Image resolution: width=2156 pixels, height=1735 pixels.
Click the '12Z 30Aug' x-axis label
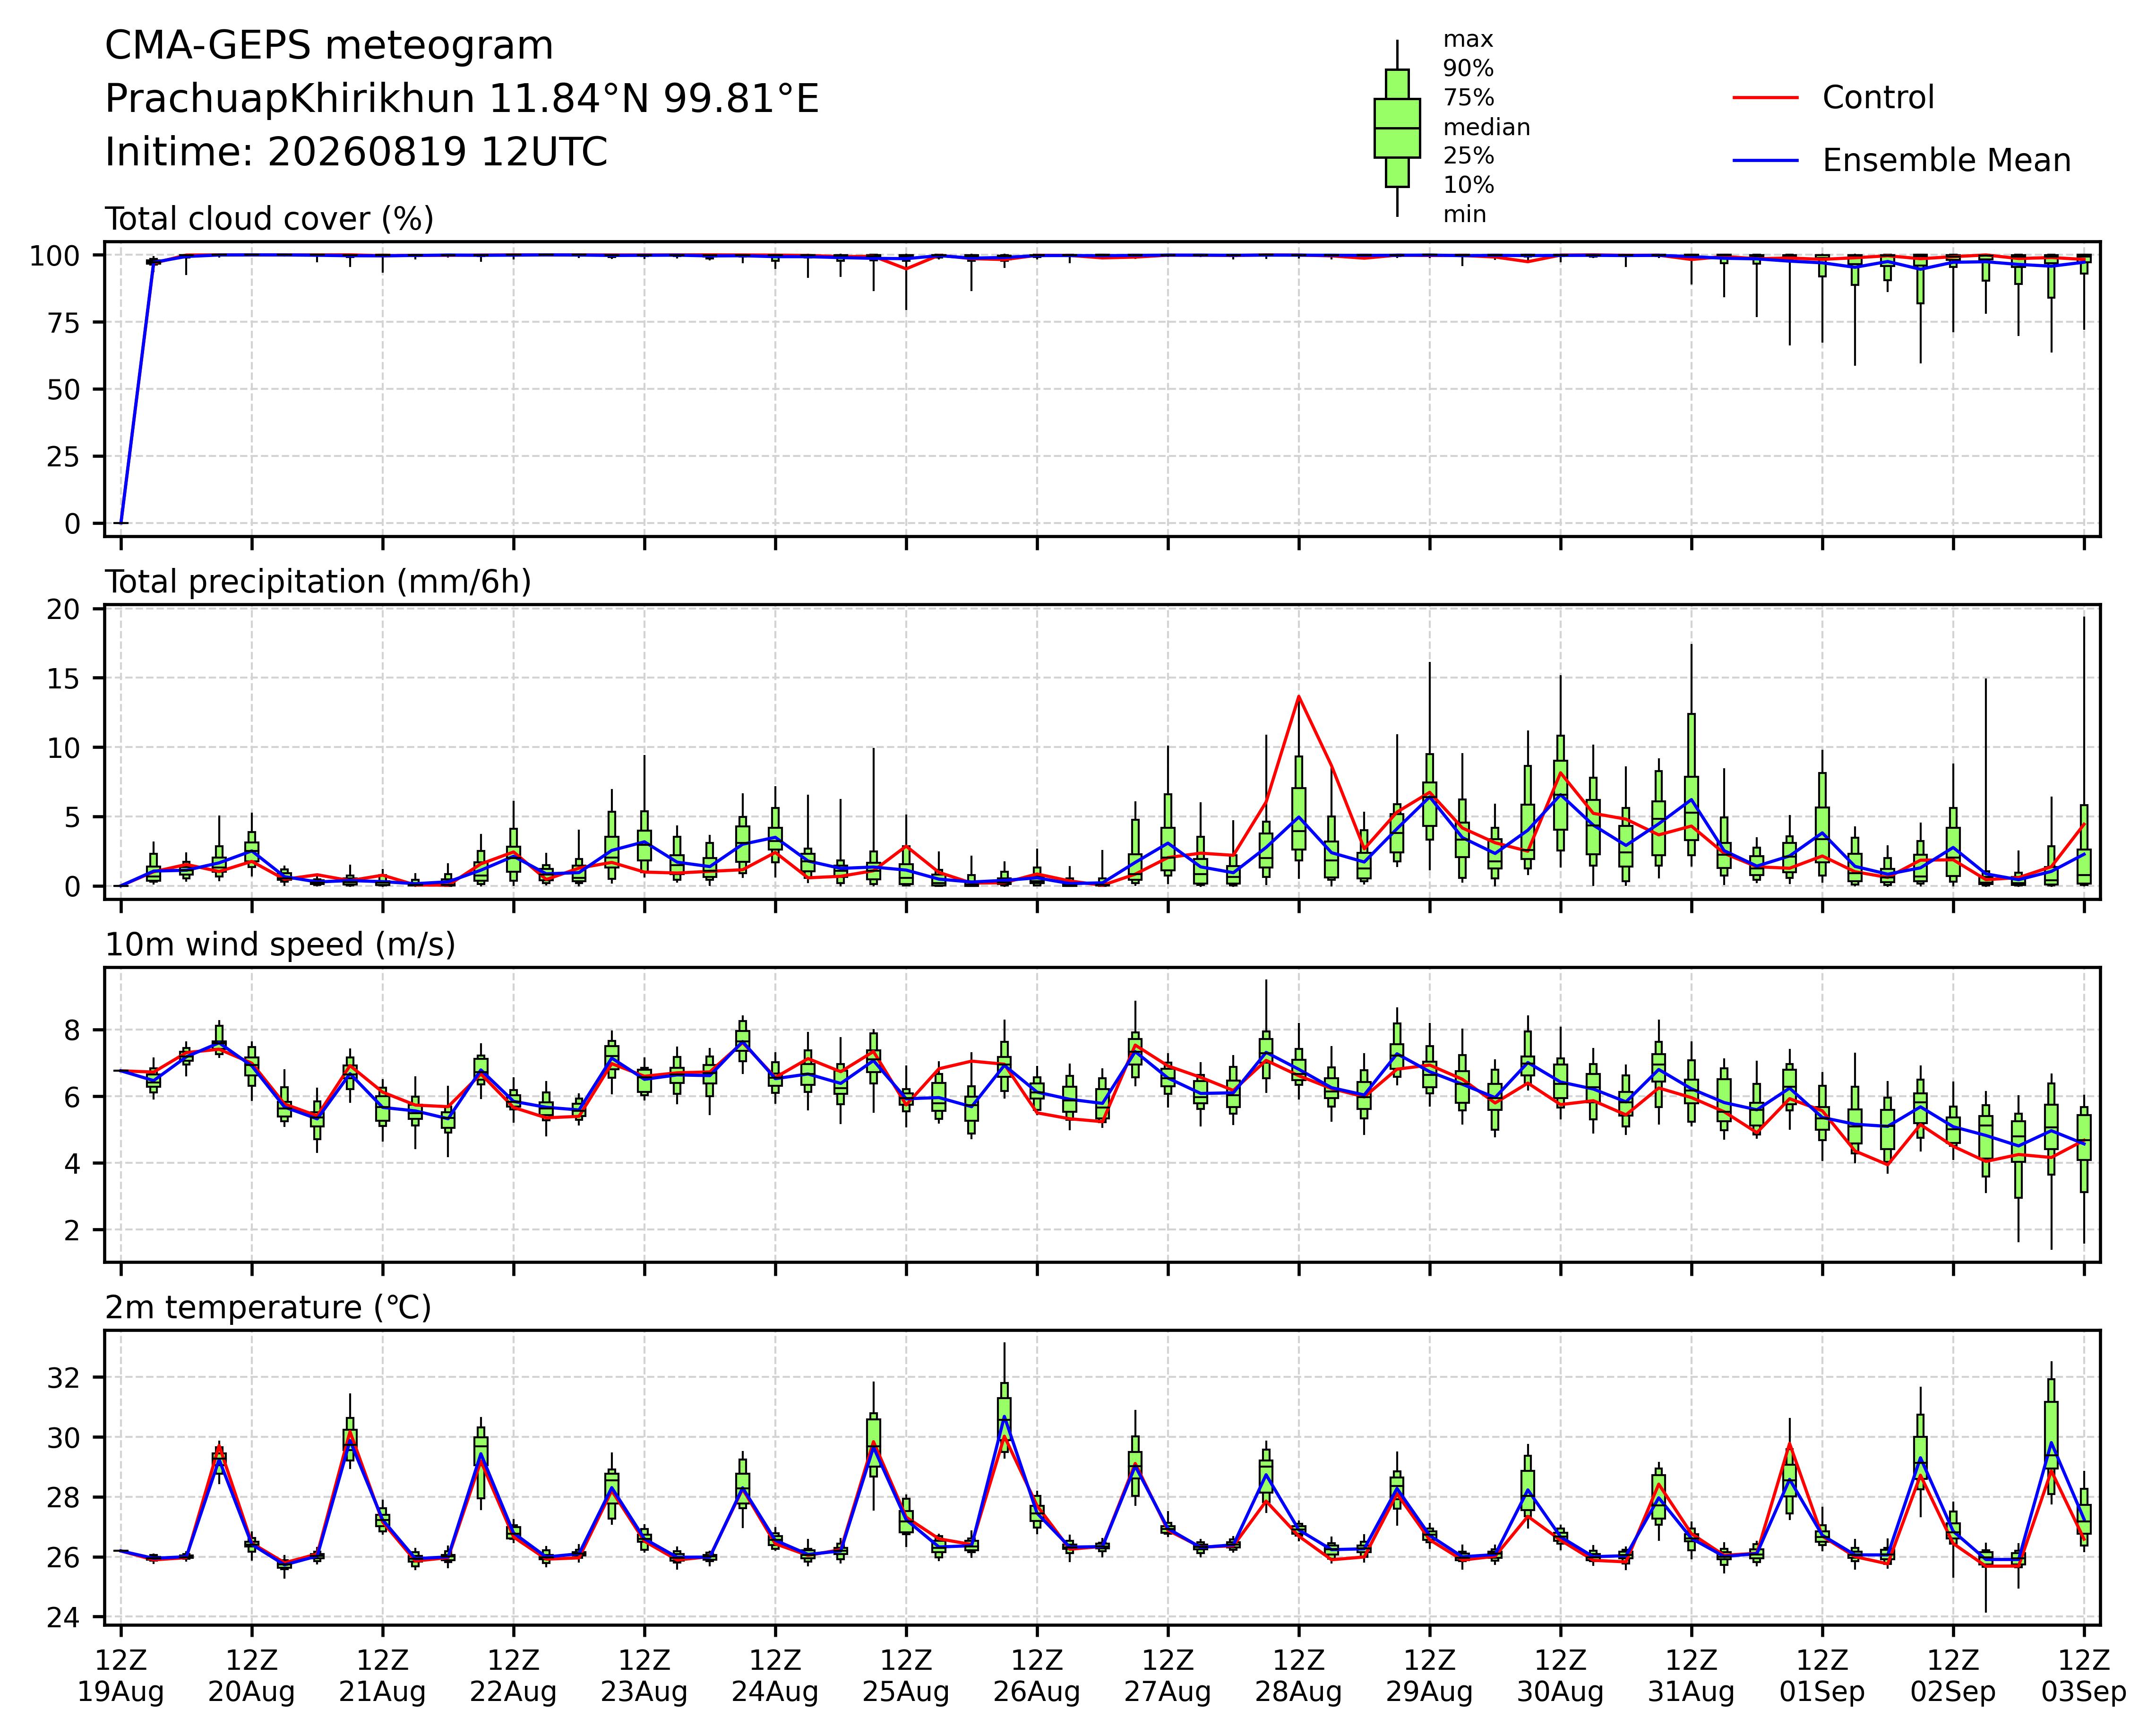pos(1560,1677)
